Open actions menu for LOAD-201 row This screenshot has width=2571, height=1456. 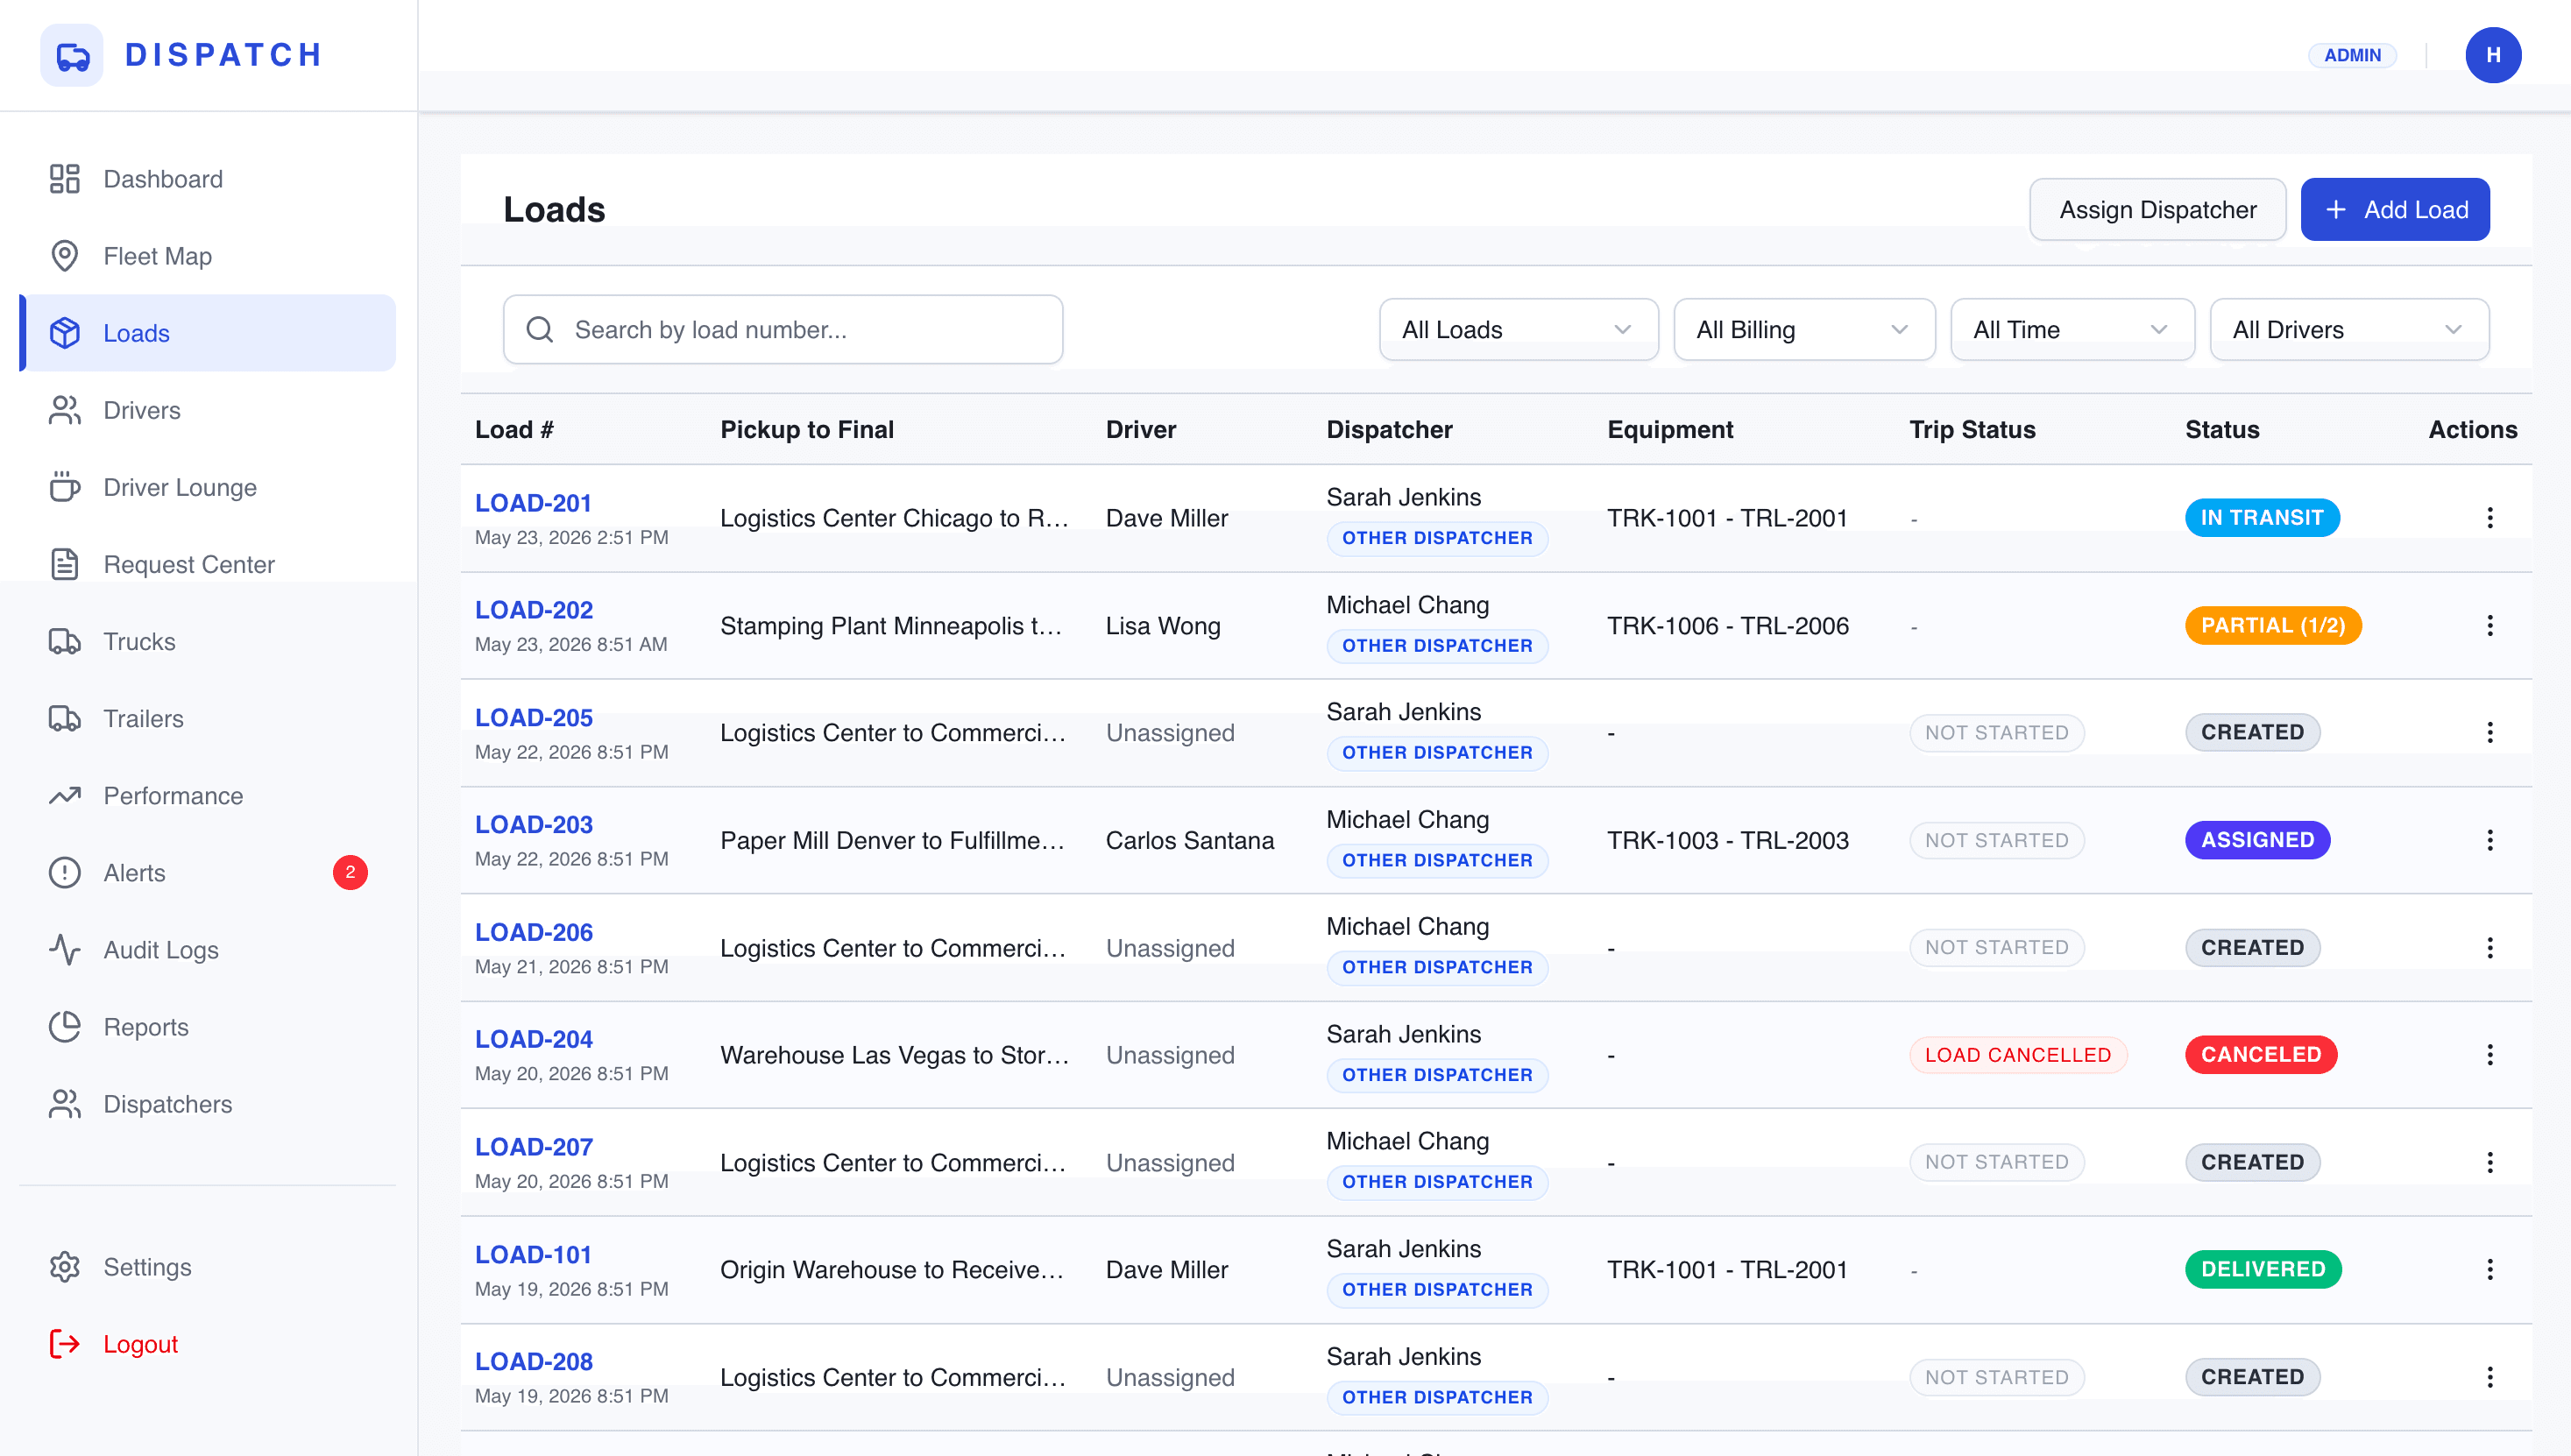coord(2489,518)
